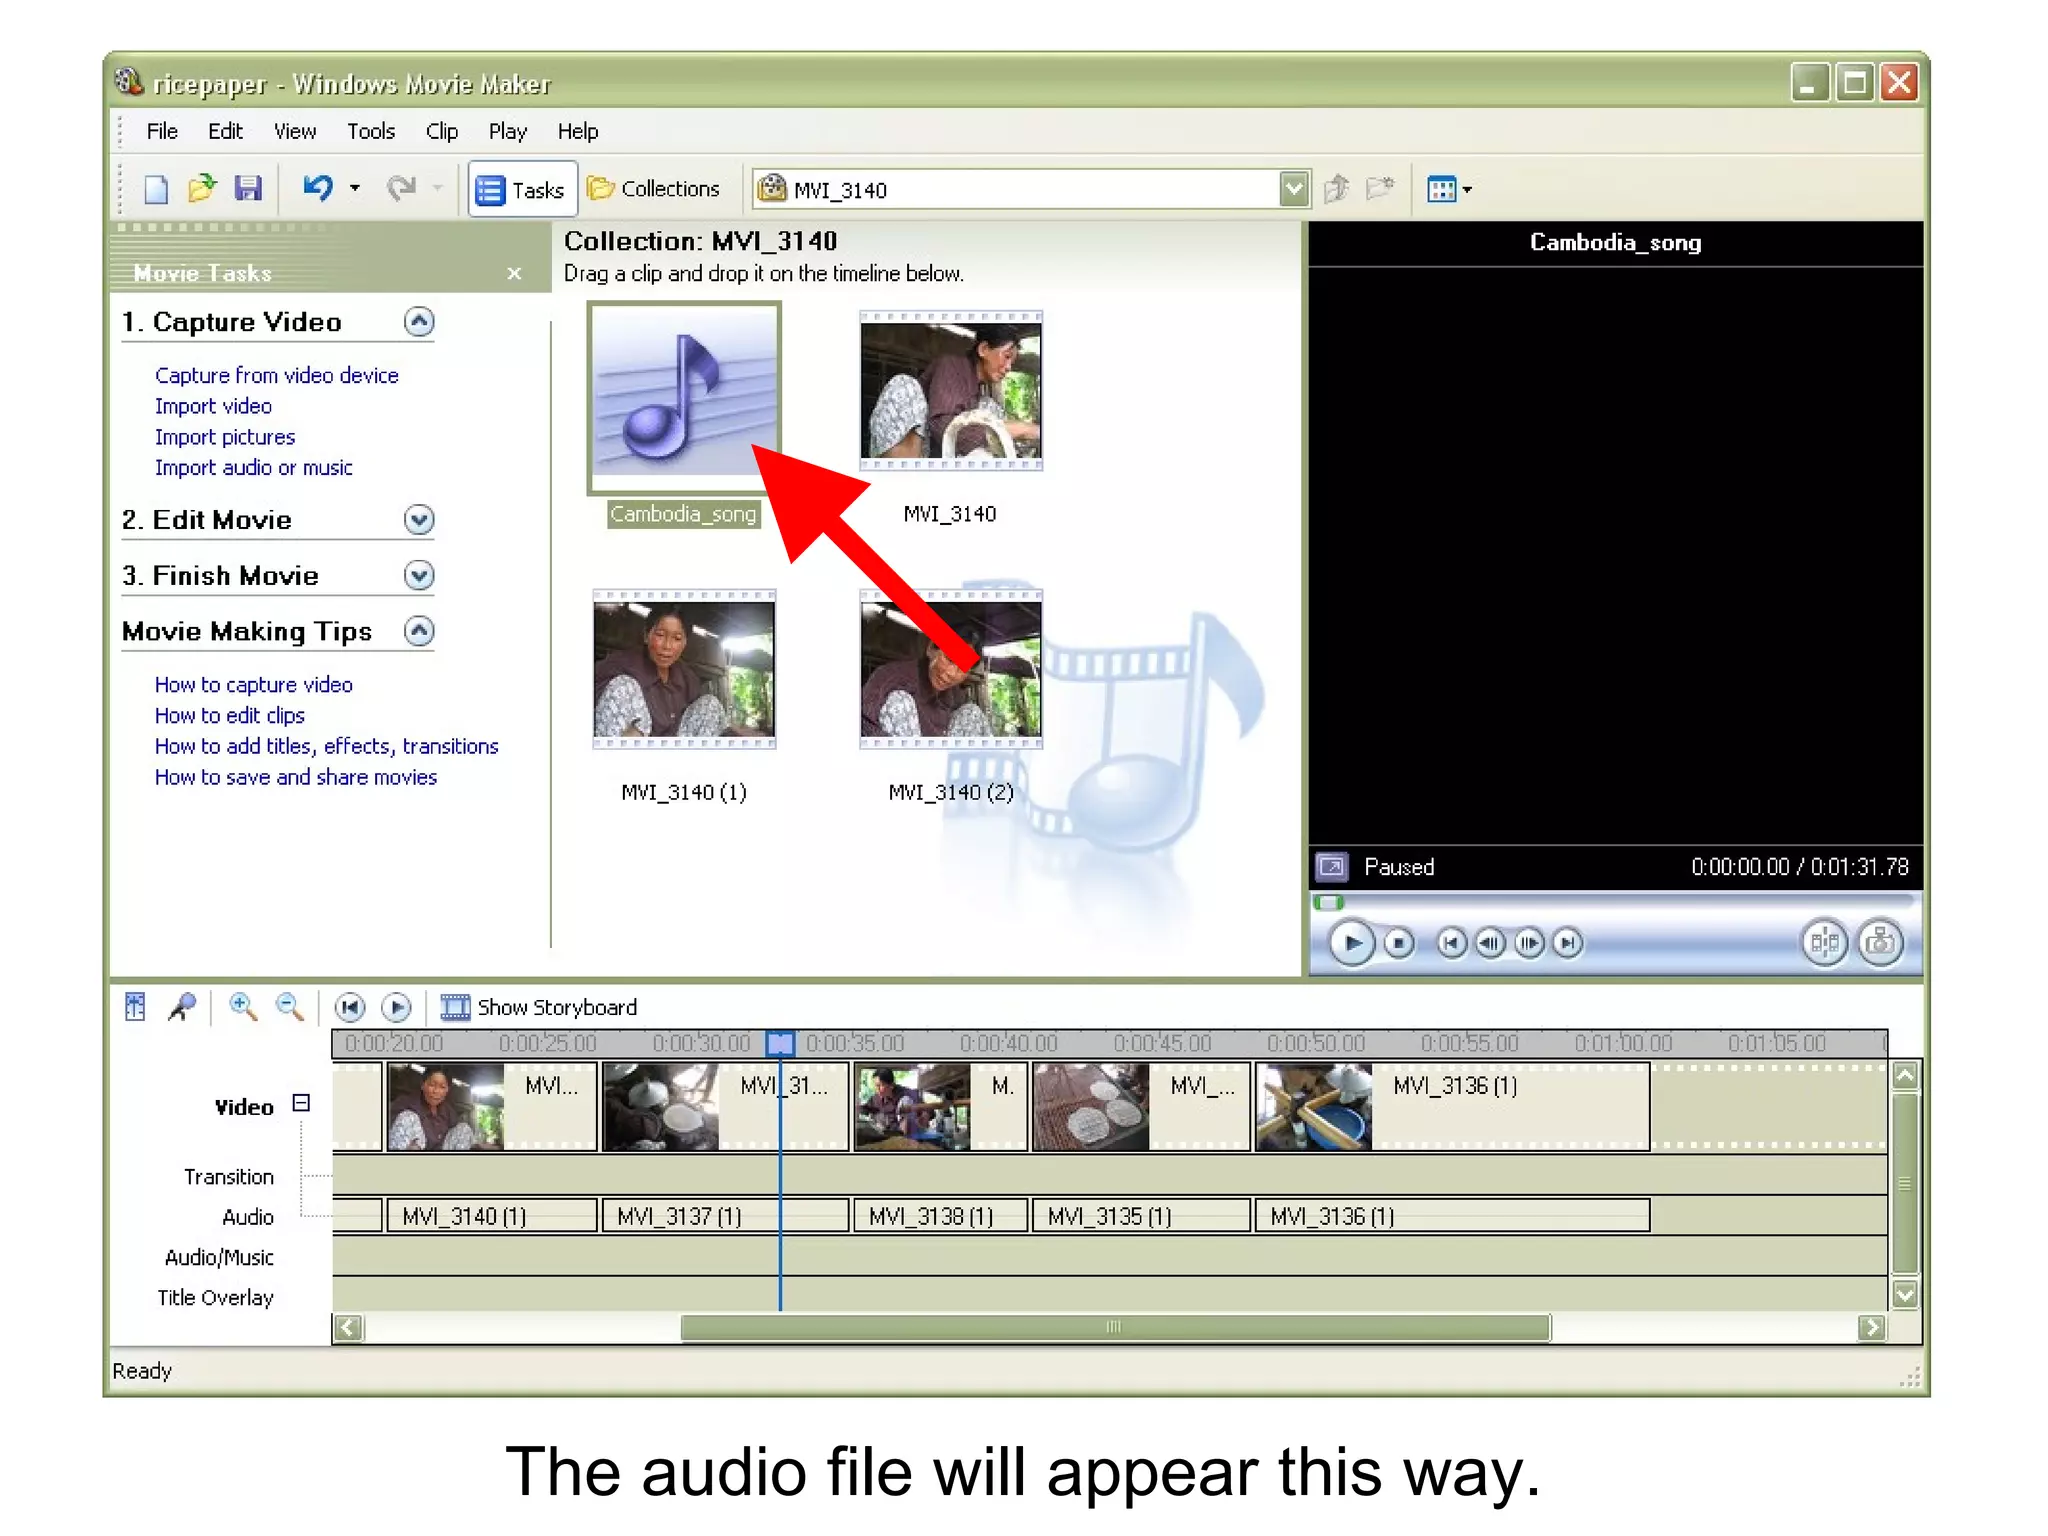Toggle the Tasks pane button
This screenshot has width=2048, height=1536.
tap(522, 189)
